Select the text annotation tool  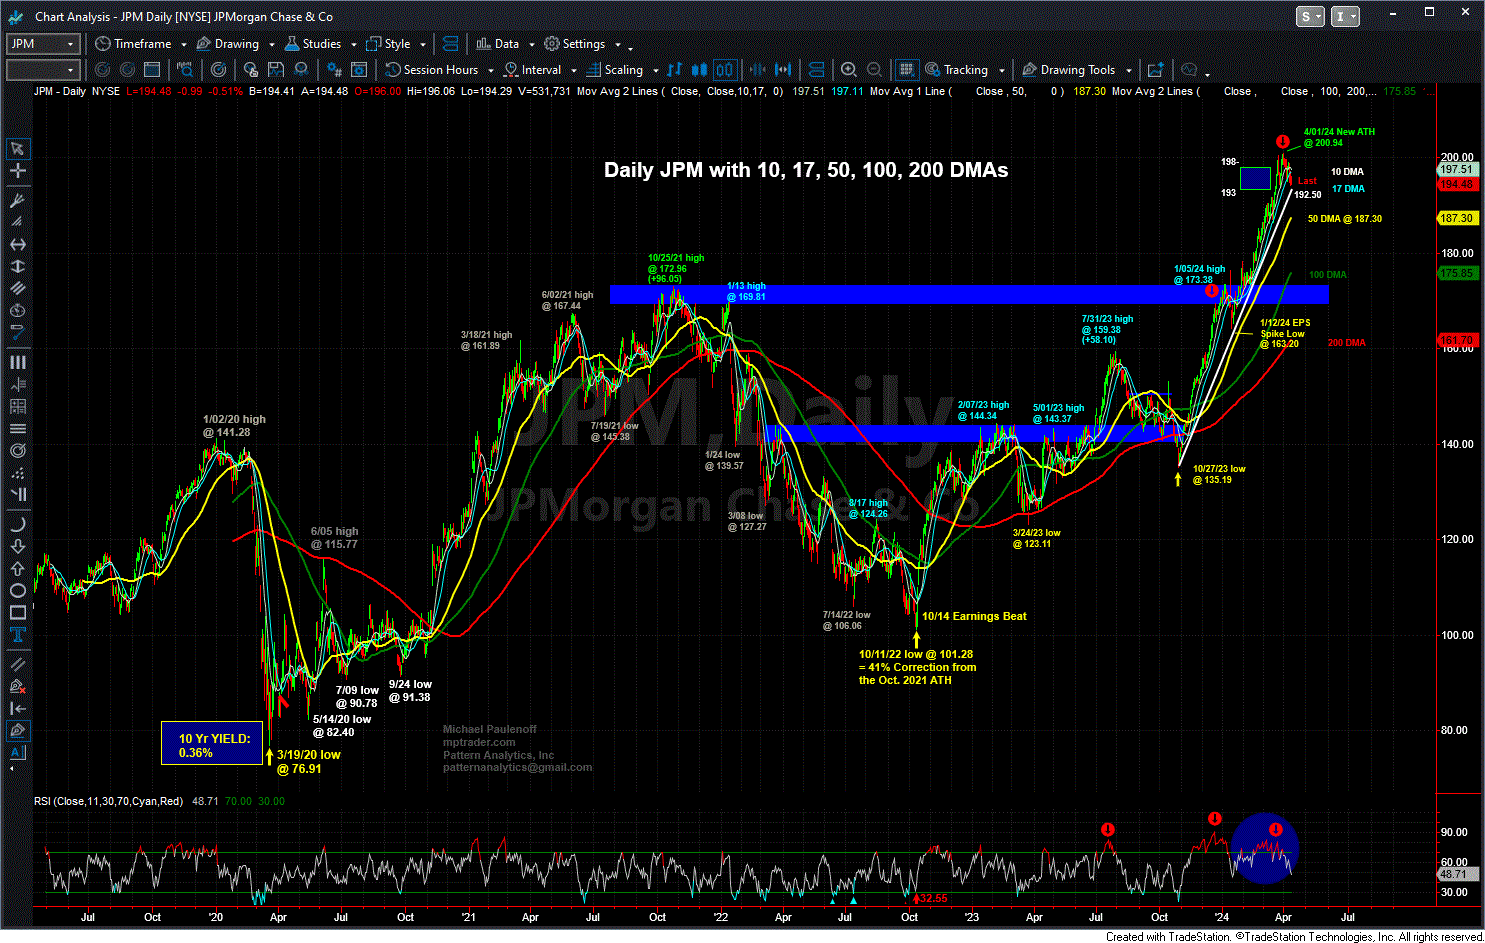tap(17, 634)
